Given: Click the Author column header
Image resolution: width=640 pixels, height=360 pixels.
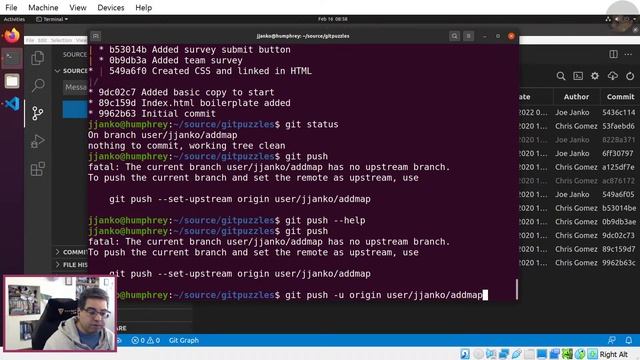Looking at the screenshot, I should pyautogui.click(x=576, y=97).
